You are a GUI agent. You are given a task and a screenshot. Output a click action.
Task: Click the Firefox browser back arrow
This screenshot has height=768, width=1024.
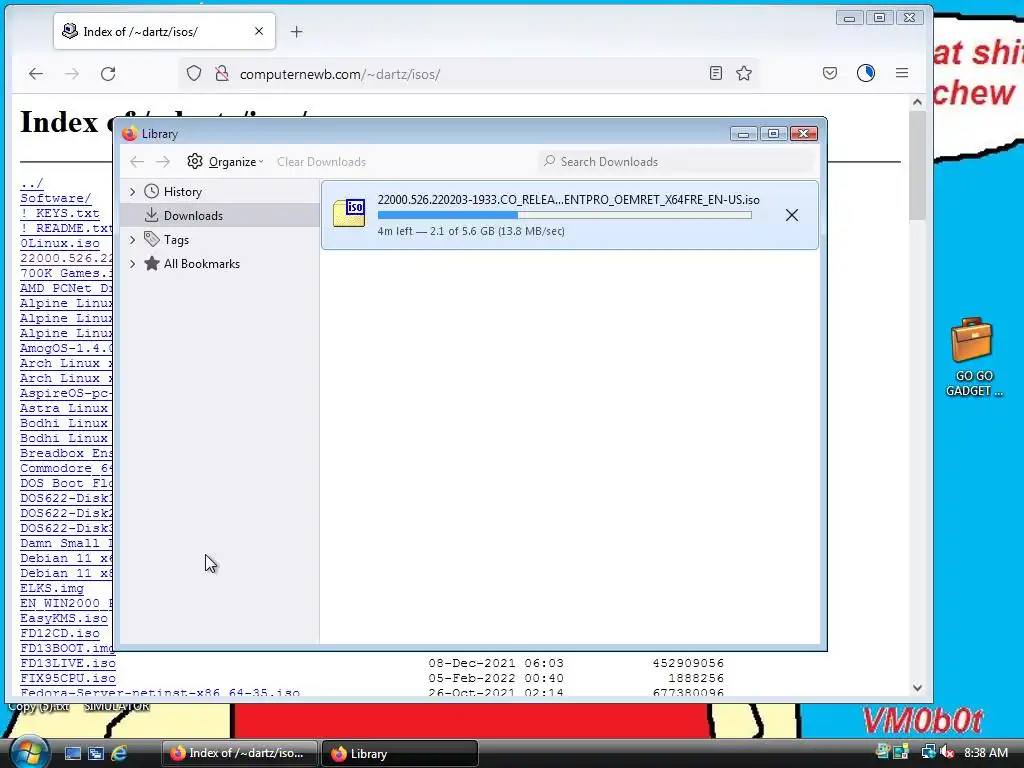coord(36,74)
